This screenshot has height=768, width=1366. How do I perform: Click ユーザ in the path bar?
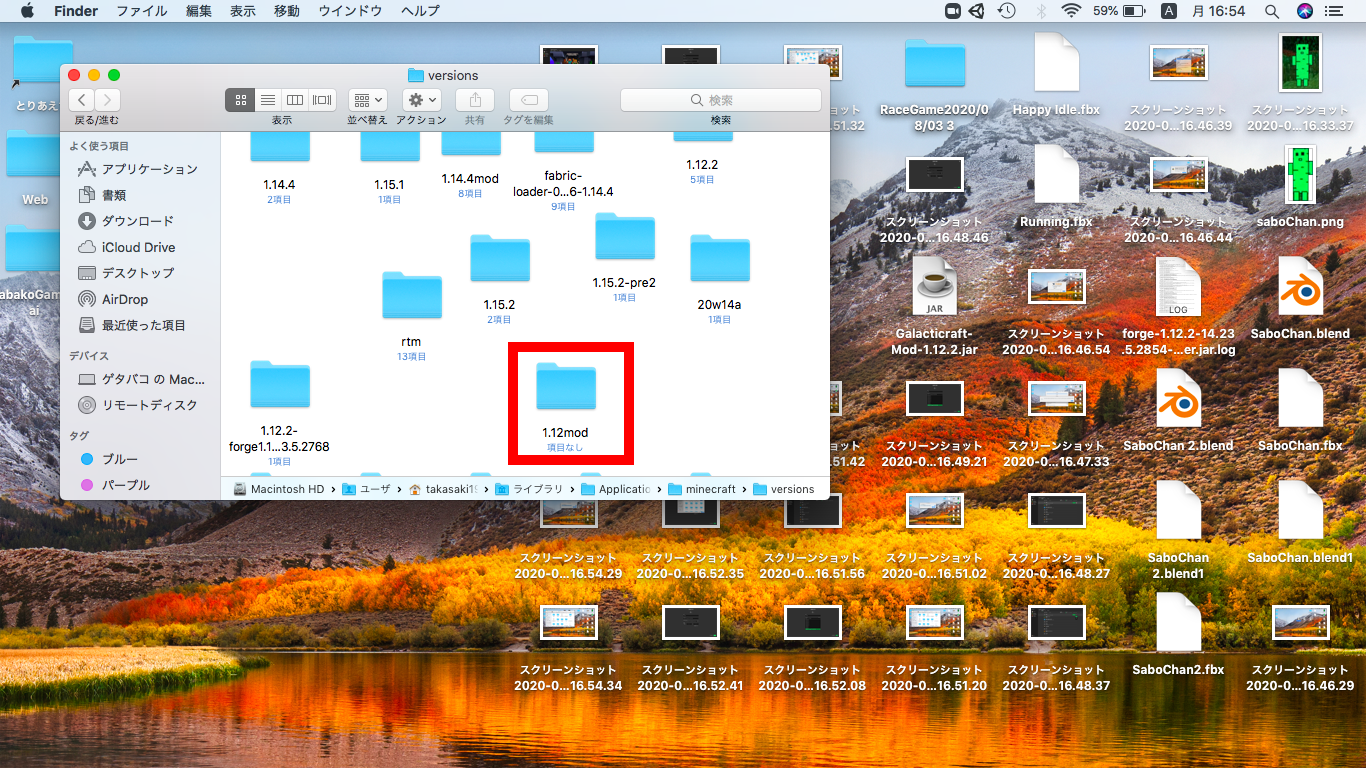point(366,489)
